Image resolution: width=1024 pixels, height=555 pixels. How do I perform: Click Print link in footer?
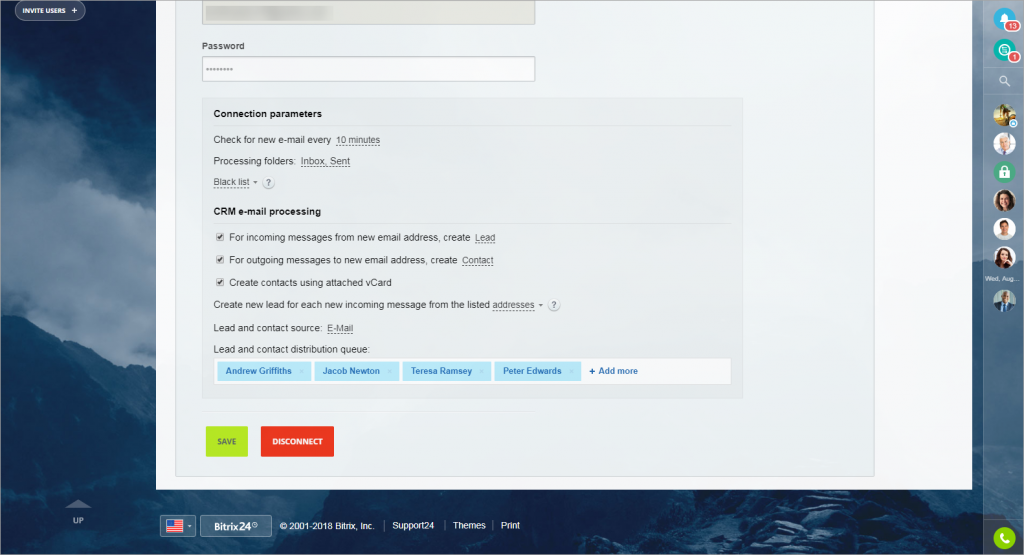tap(510, 526)
